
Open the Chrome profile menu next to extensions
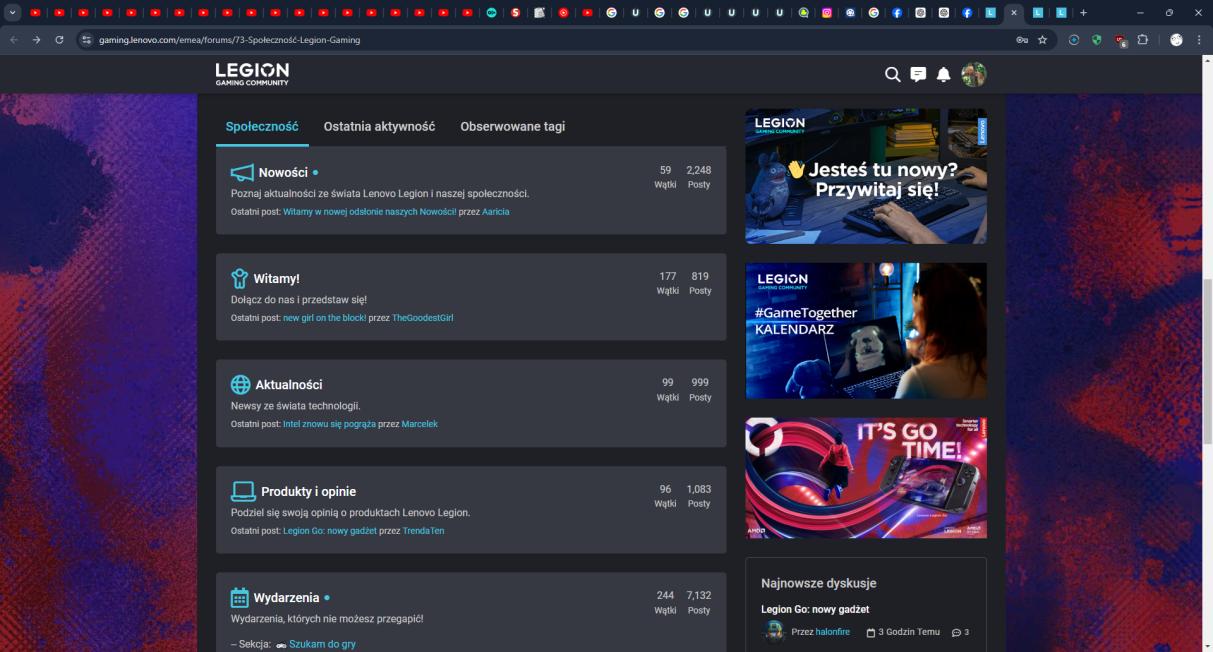coord(1174,42)
